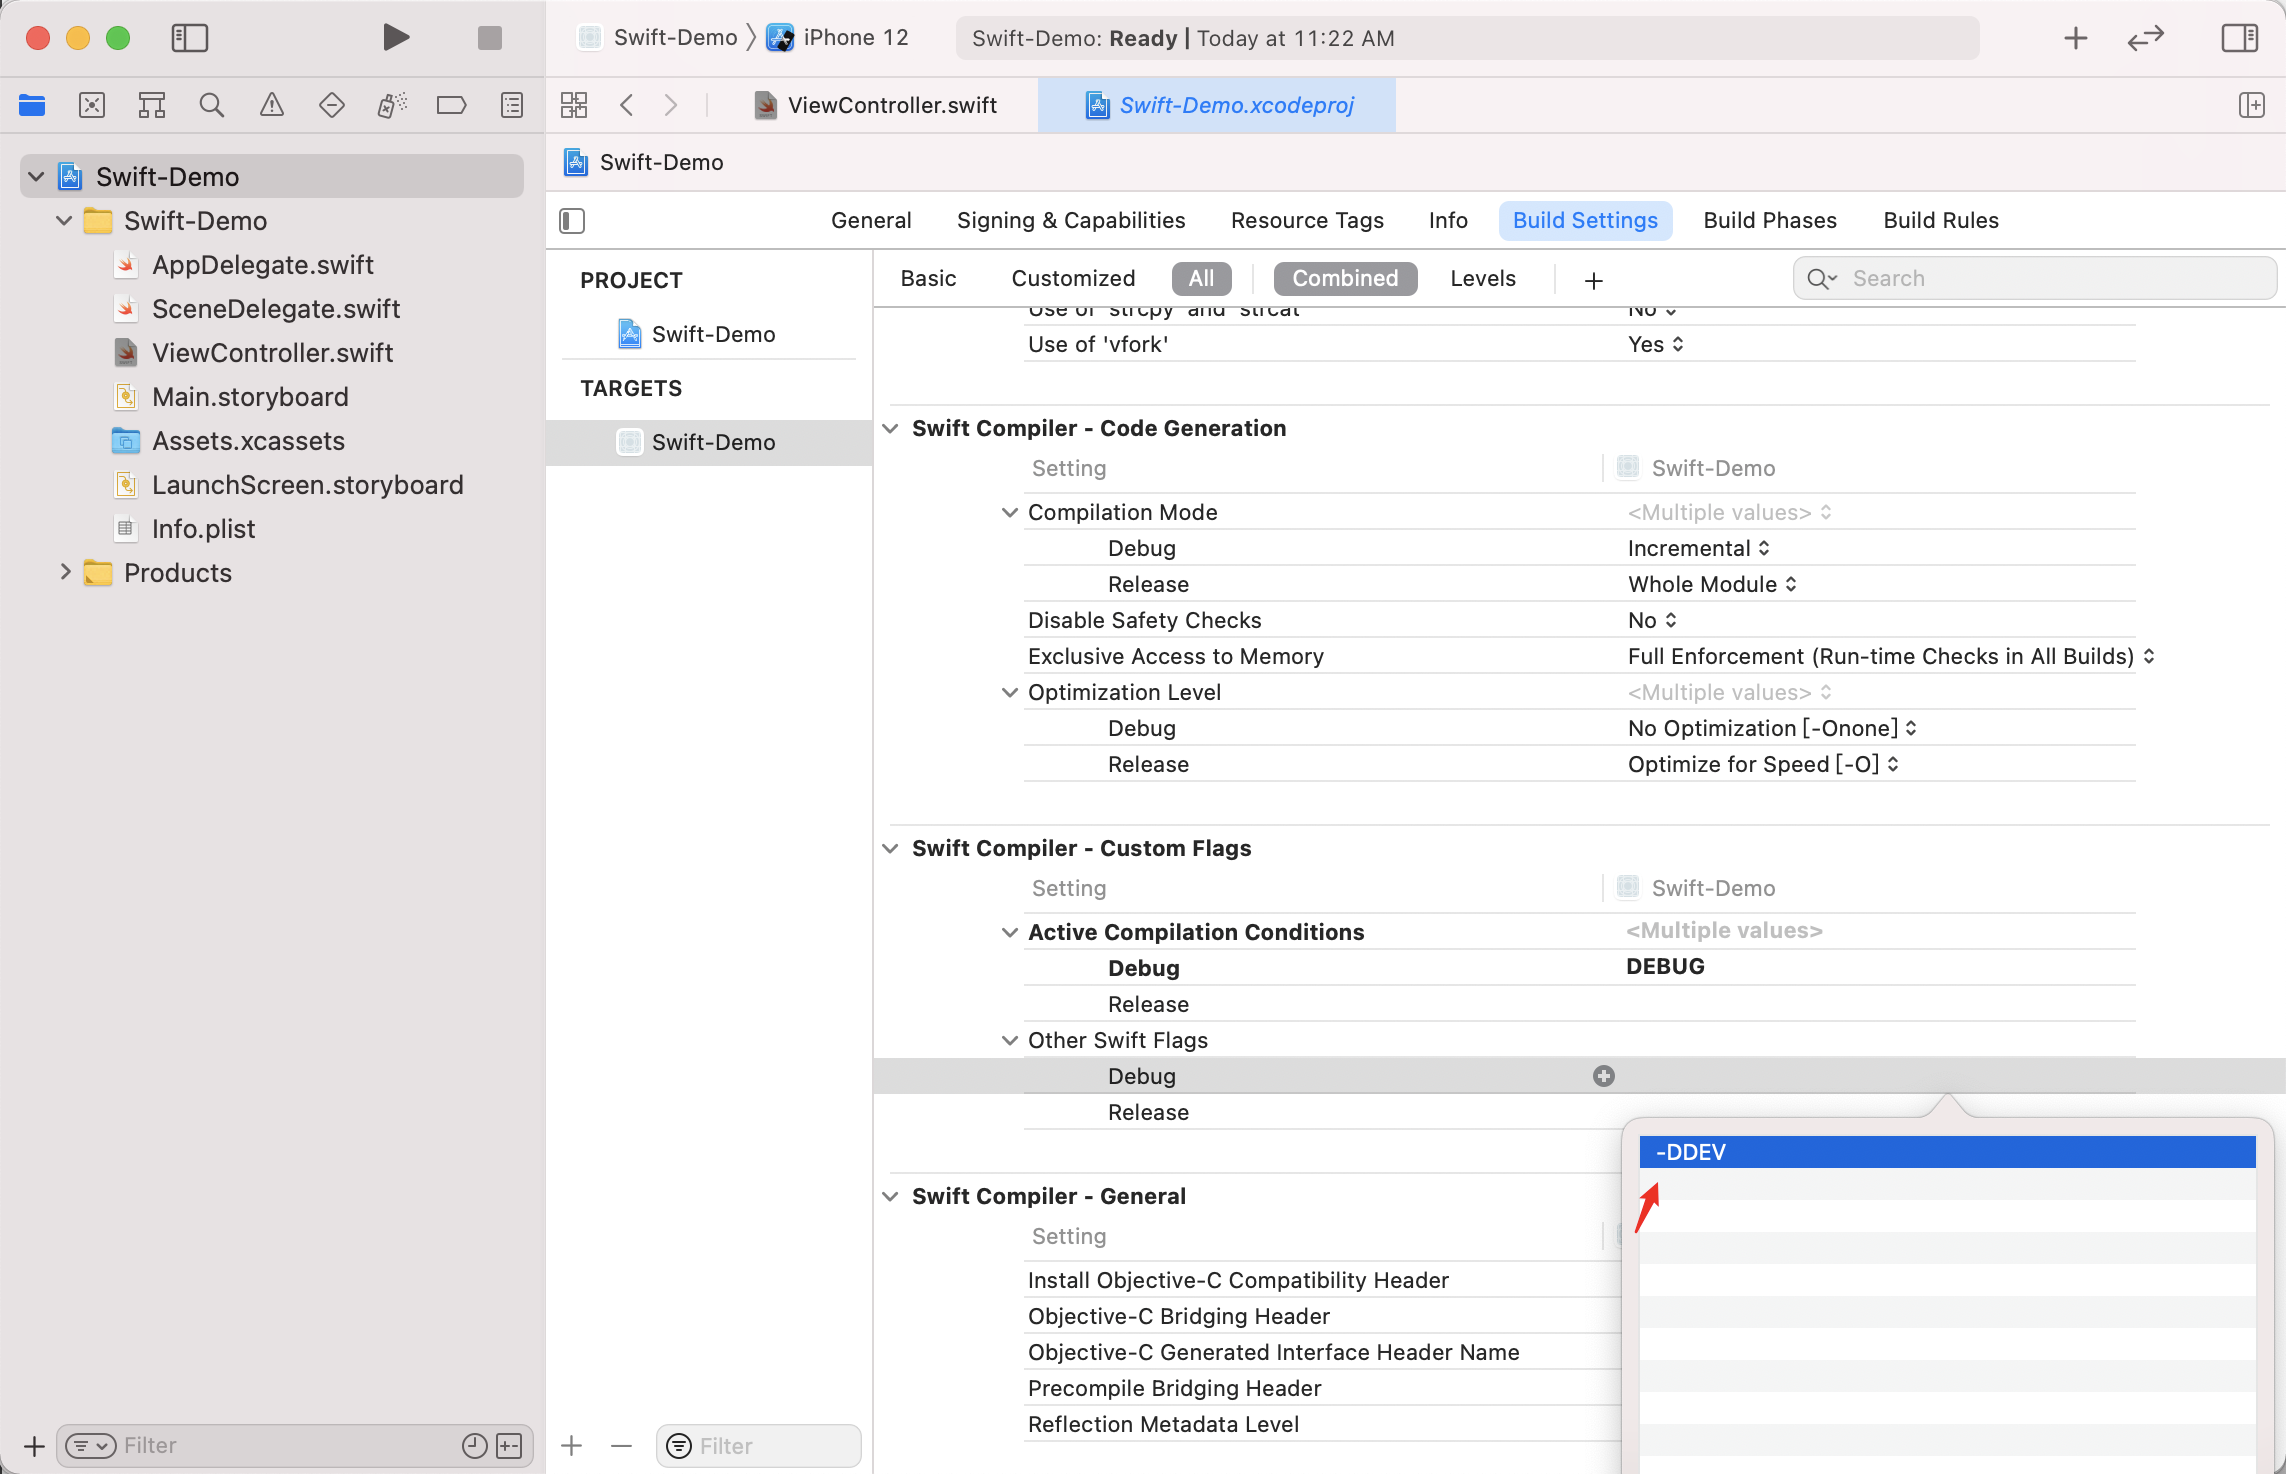
Task: Select the Levels view button
Action: point(1482,279)
